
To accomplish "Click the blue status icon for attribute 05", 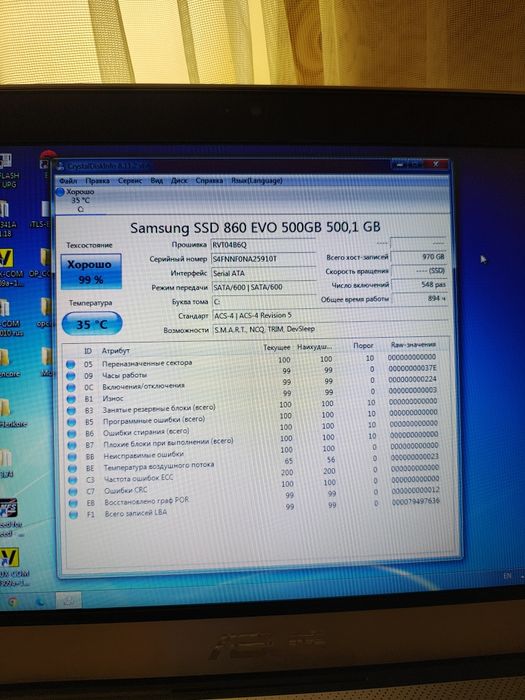I will (71, 365).
